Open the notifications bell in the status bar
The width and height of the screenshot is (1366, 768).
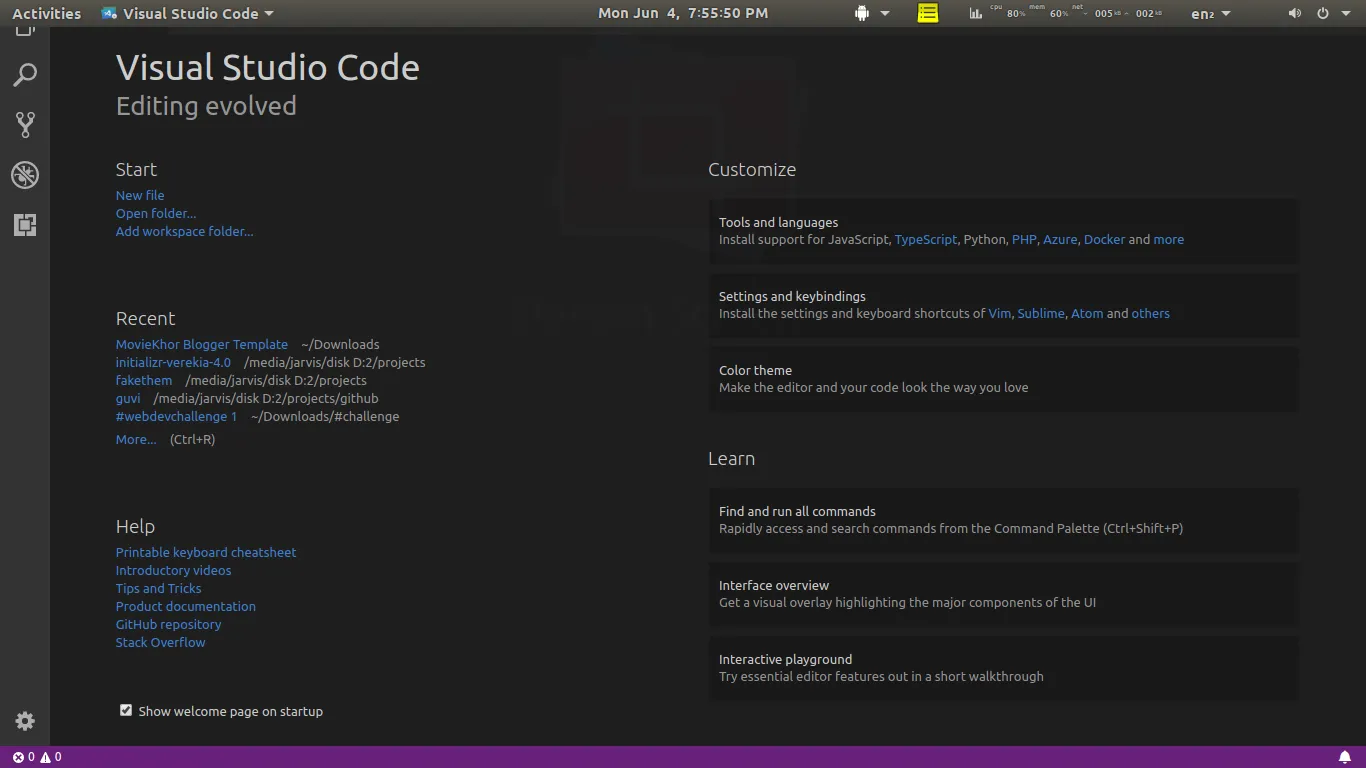click(x=1344, y=756)
